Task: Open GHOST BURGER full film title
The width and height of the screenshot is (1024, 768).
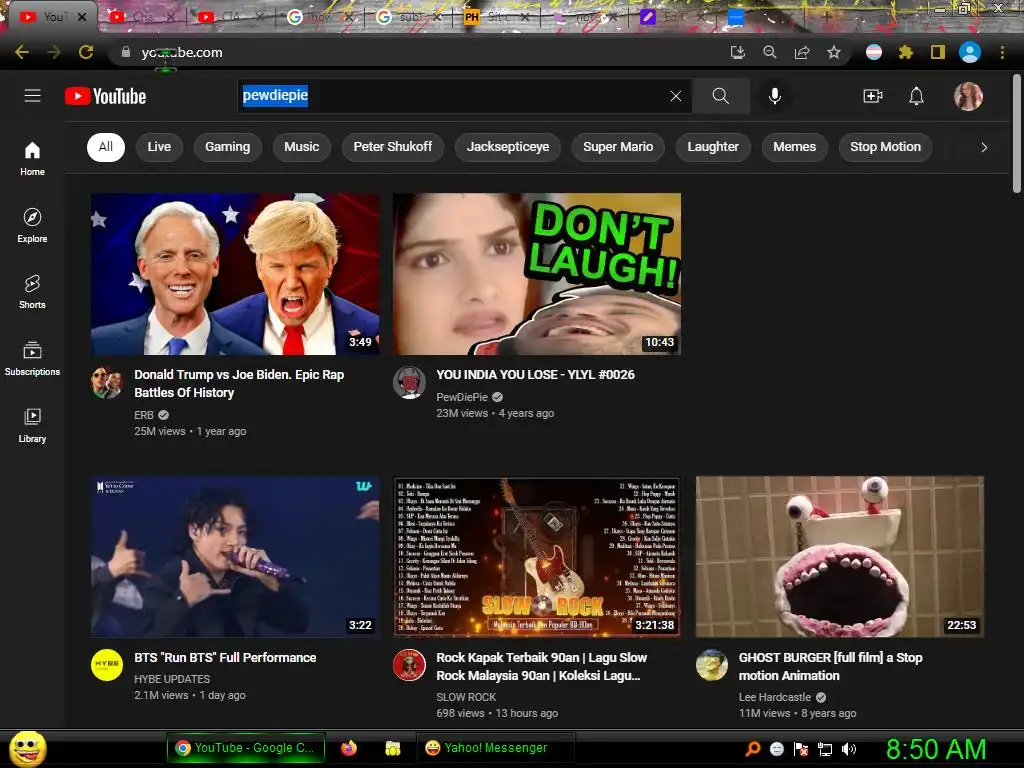Action: [830, 666]
